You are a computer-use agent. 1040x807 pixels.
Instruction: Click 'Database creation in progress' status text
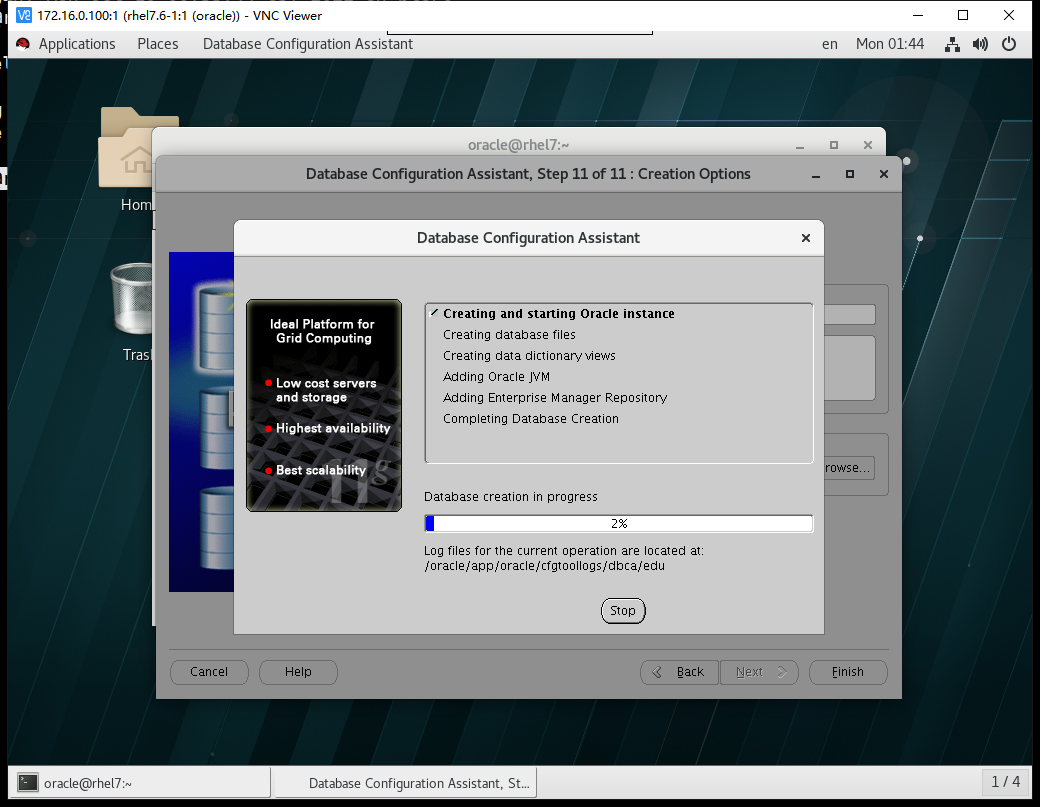coord(511,497)
